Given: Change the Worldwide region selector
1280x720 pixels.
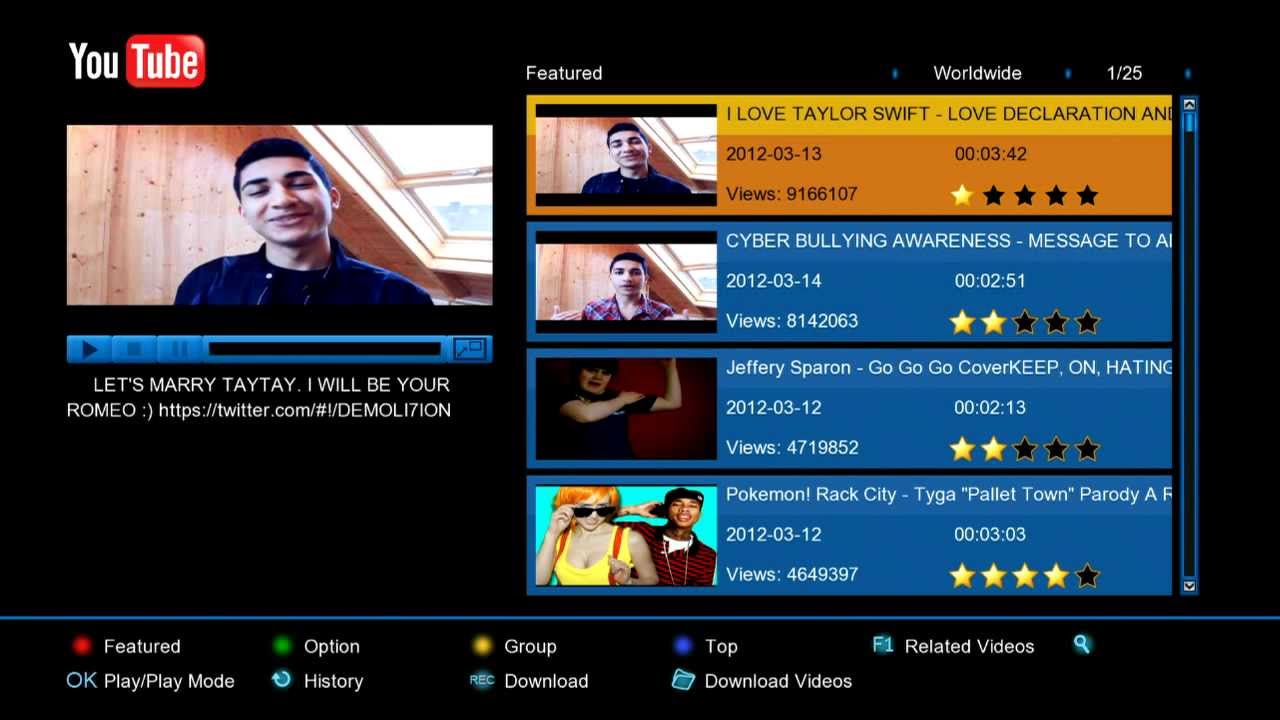Looking at the screenshot, I should [977, 73].
